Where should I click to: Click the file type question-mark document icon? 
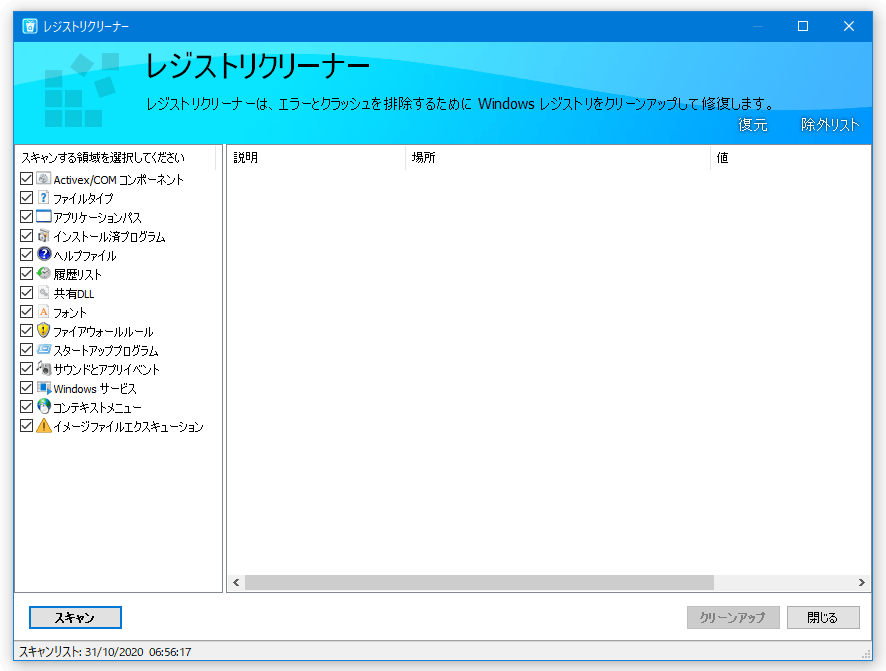tap(44, 198)
